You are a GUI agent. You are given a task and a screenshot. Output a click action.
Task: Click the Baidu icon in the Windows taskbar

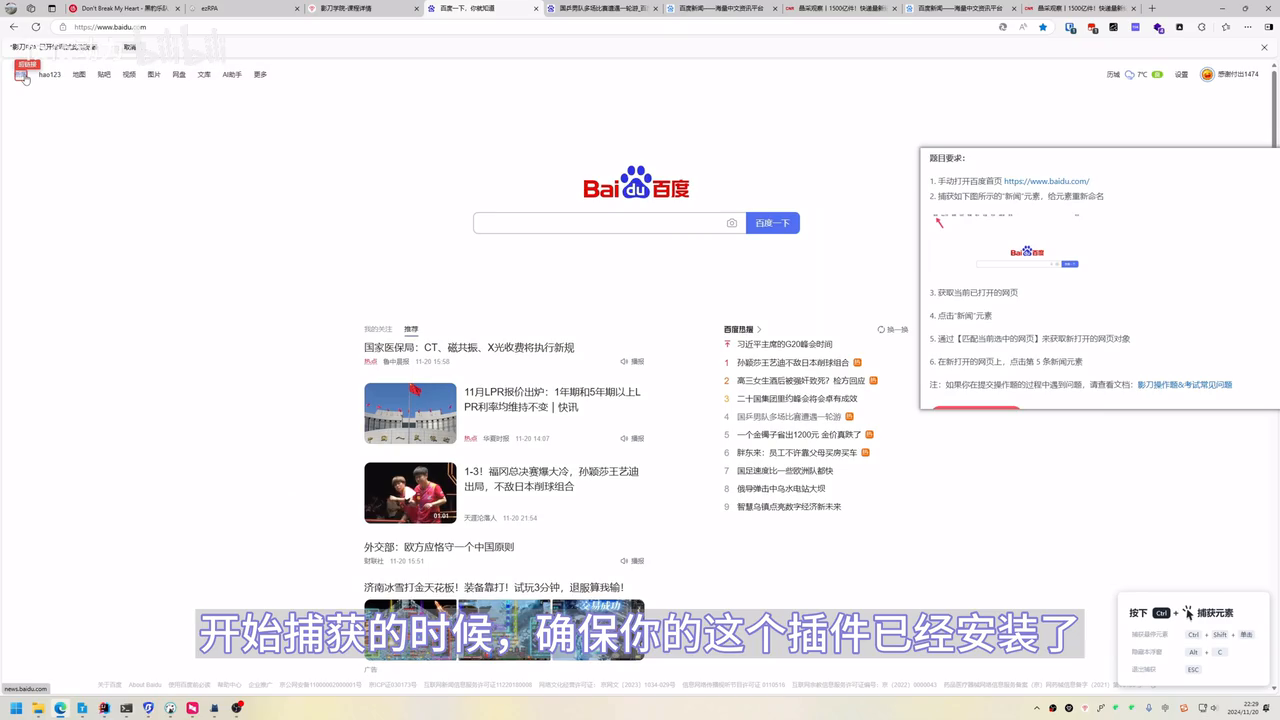tap(147, 709)
